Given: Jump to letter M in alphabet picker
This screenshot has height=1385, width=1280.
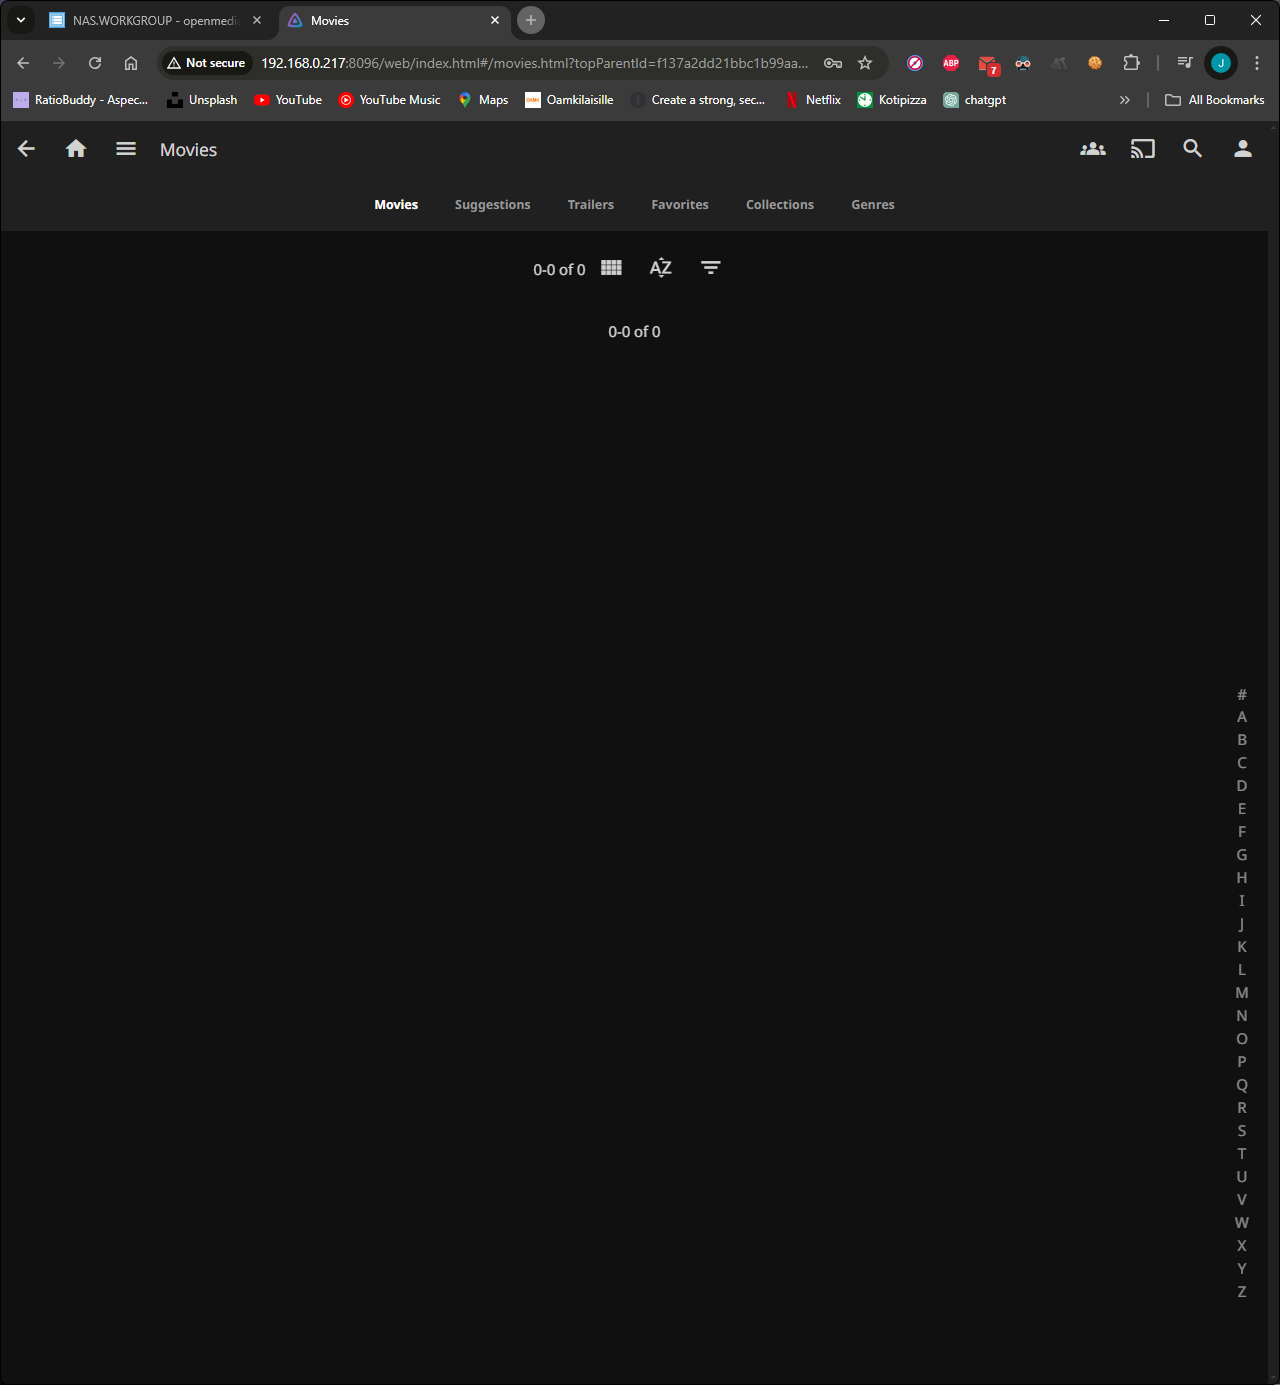Looking at the screenshot, I should click(x=1242, y=993).
